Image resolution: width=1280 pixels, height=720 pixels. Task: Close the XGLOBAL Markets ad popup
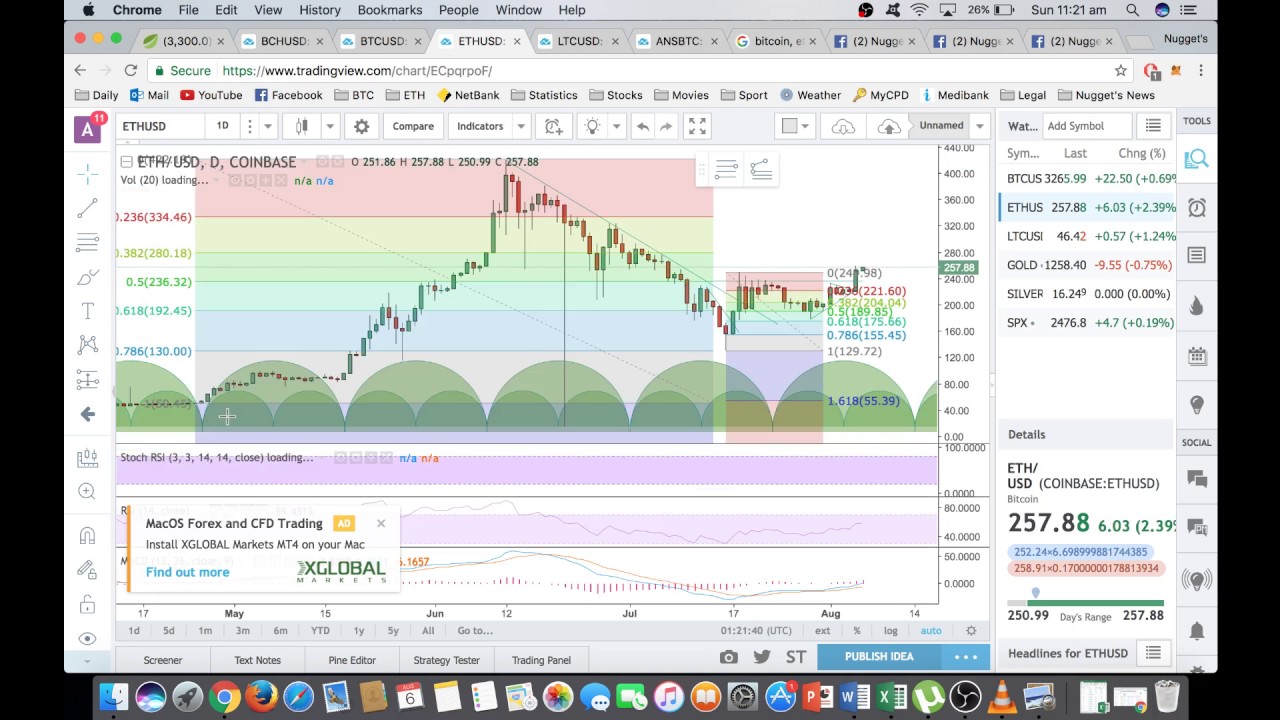pyautogui.click(x=381, y=523)
